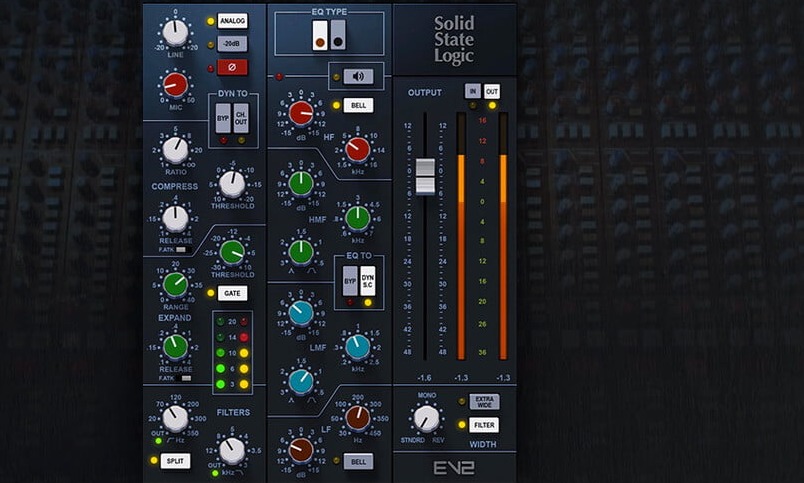
Task: Click the OUTPUT fader handle
Action: pos(425,176)
